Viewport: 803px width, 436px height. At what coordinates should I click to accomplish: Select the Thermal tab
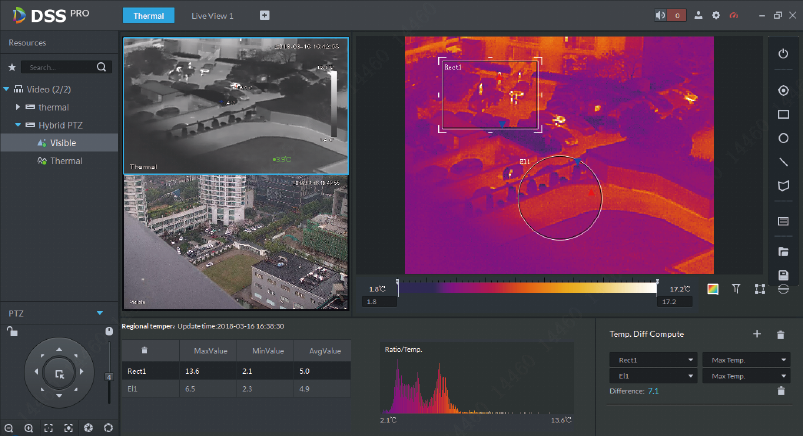[148, 16]
